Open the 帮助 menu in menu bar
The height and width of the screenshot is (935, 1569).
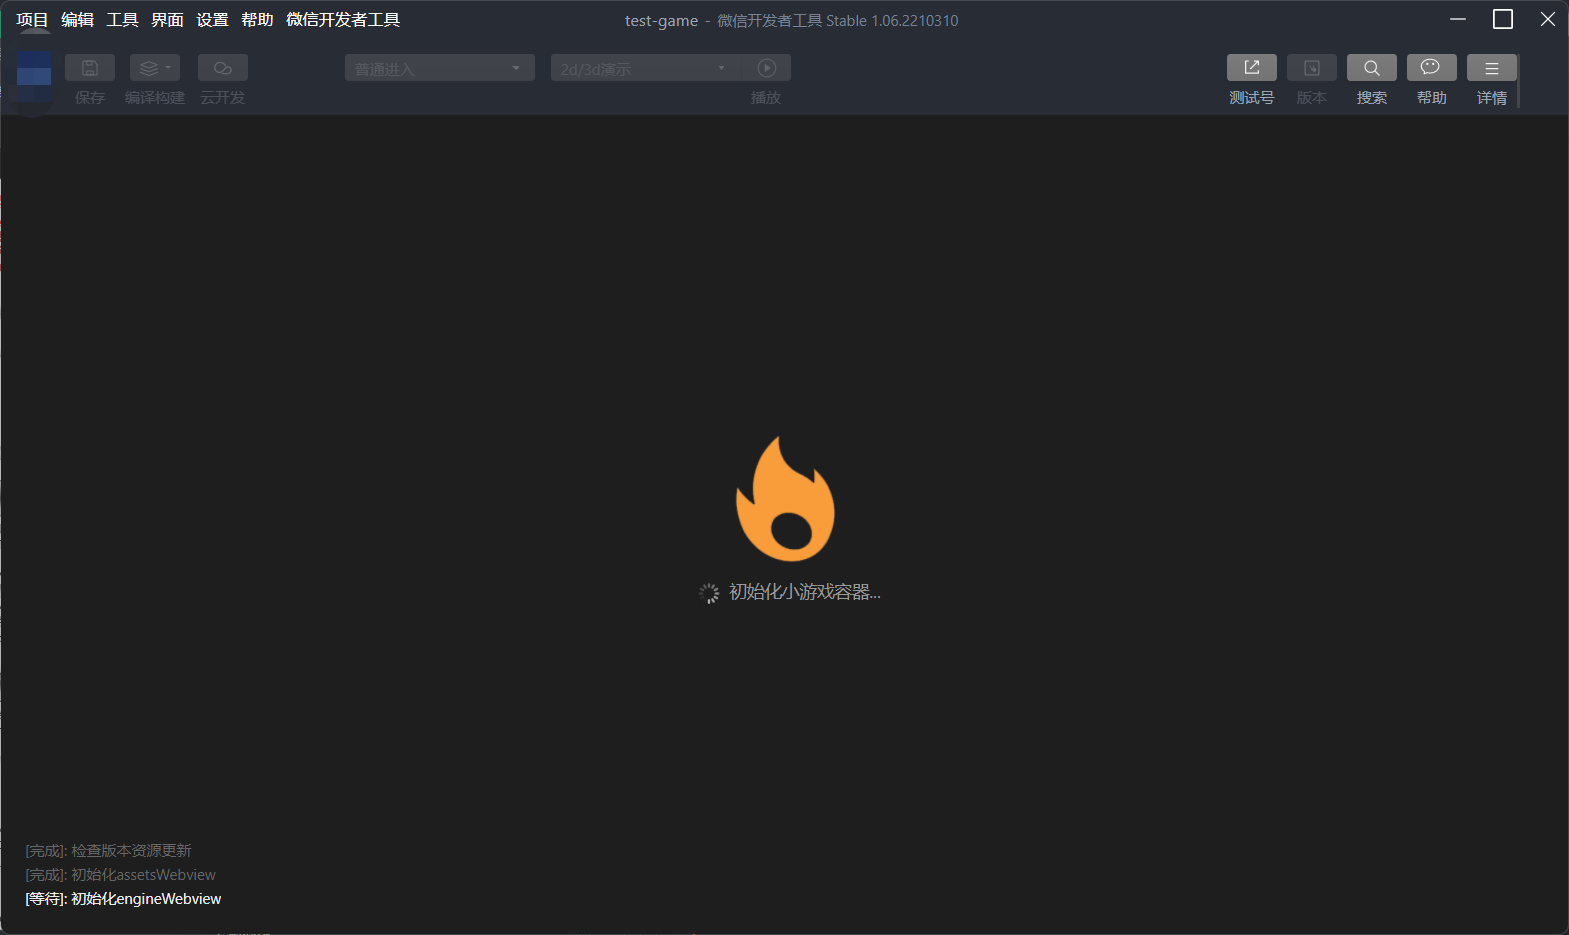257,20
